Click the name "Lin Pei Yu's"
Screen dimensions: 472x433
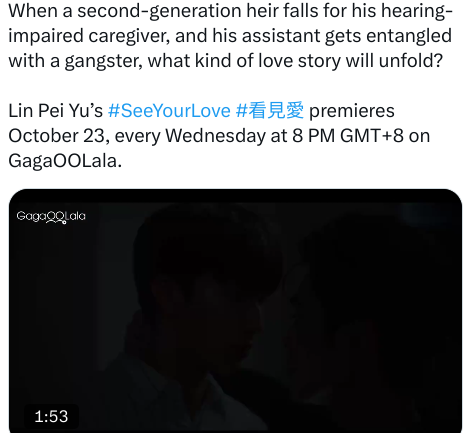[x=55, y=111]
